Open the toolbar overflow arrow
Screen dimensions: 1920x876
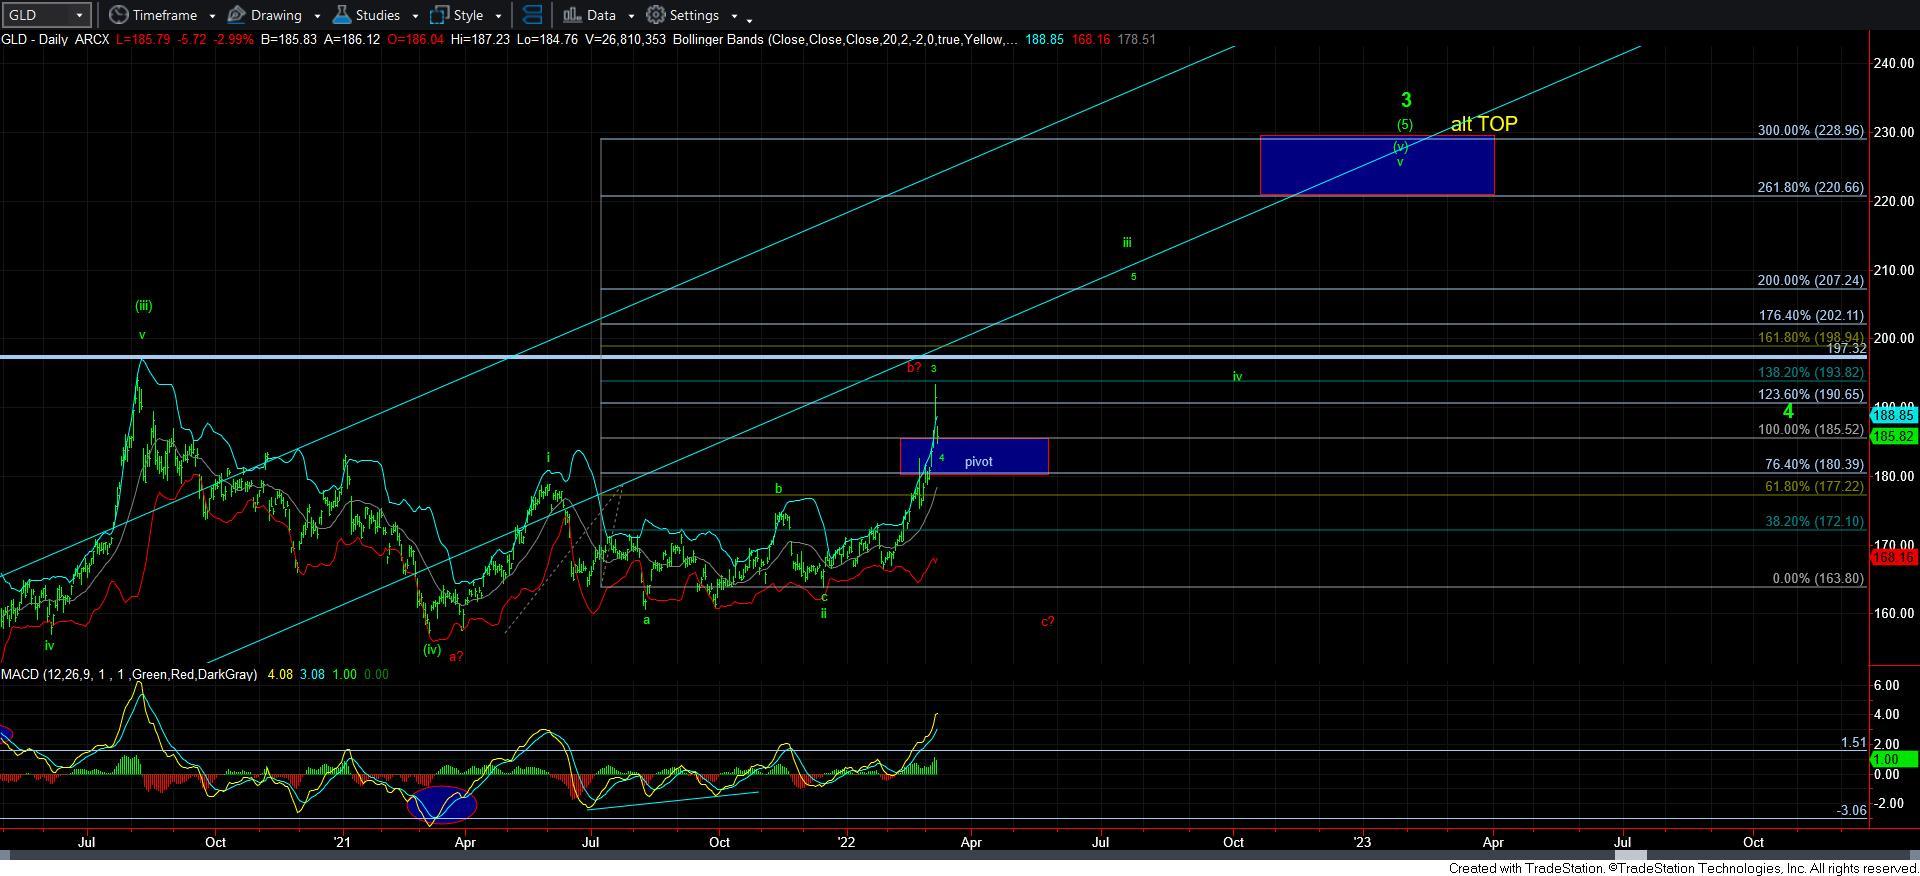click(750, 18)
